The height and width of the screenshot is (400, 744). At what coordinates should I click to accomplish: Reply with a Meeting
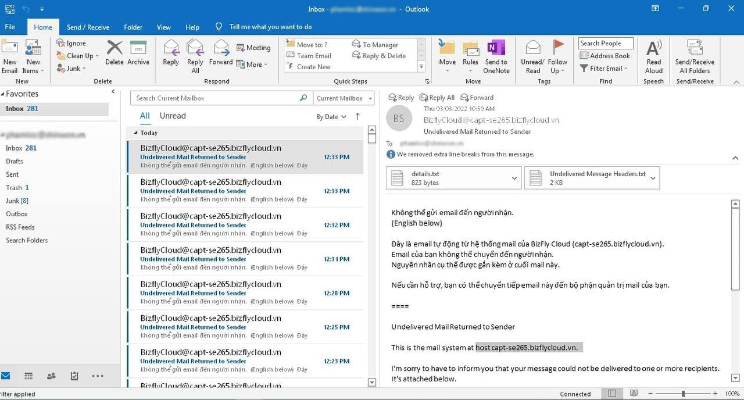[253, 47]
